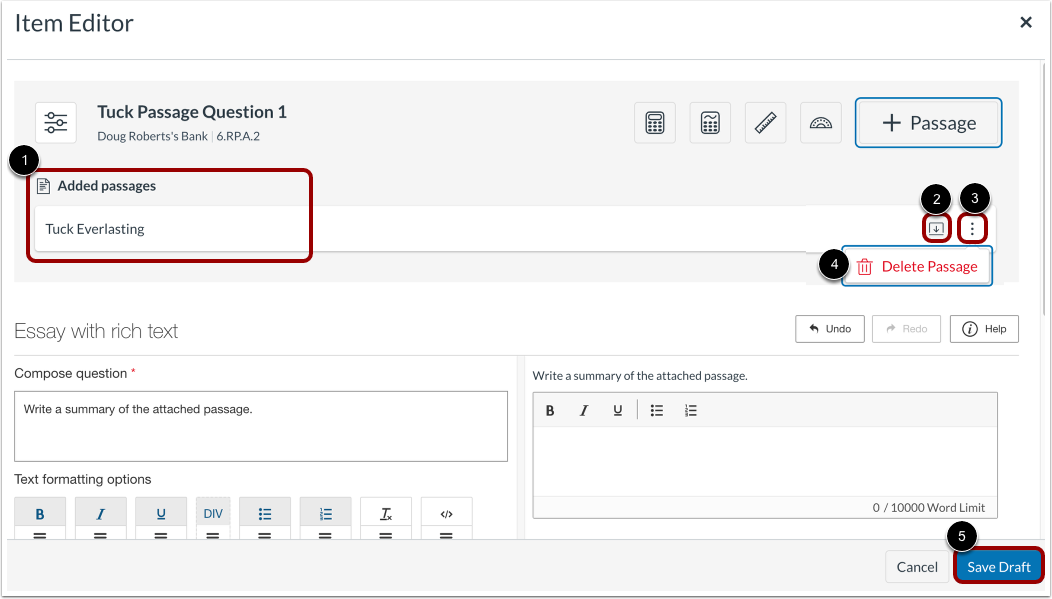Toggle the DIV formatting option

[x=213, y=514]
